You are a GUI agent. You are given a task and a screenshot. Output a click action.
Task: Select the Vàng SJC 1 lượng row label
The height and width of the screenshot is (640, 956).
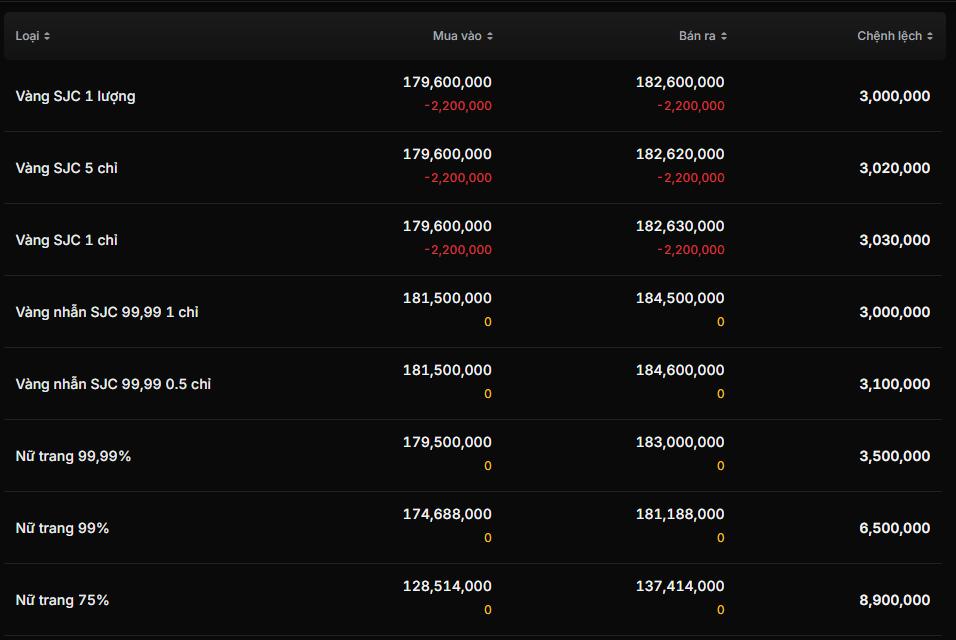[75, 96]
